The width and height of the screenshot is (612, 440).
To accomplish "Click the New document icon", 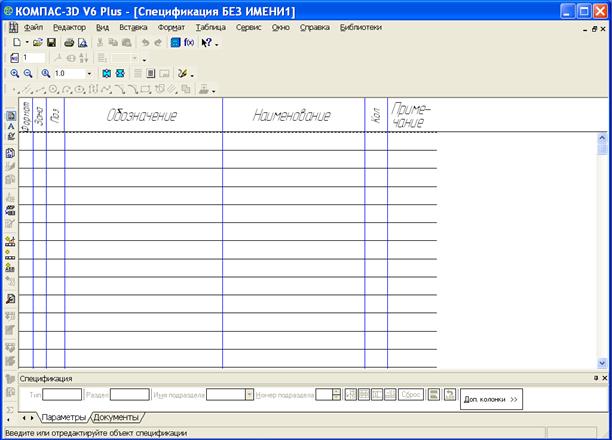I will click(x=16, y=43).
